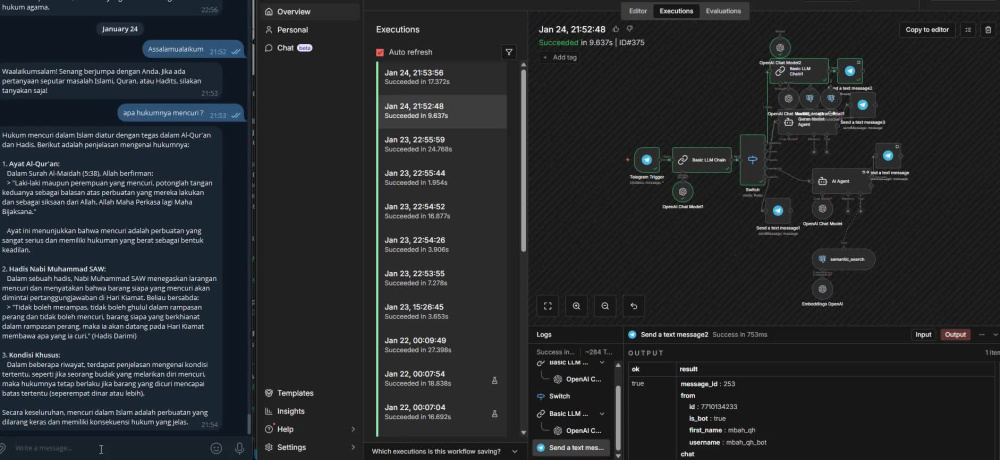Select the Switch node on canvas
This screenshot has height=460, width=1000.
(753, 160)
